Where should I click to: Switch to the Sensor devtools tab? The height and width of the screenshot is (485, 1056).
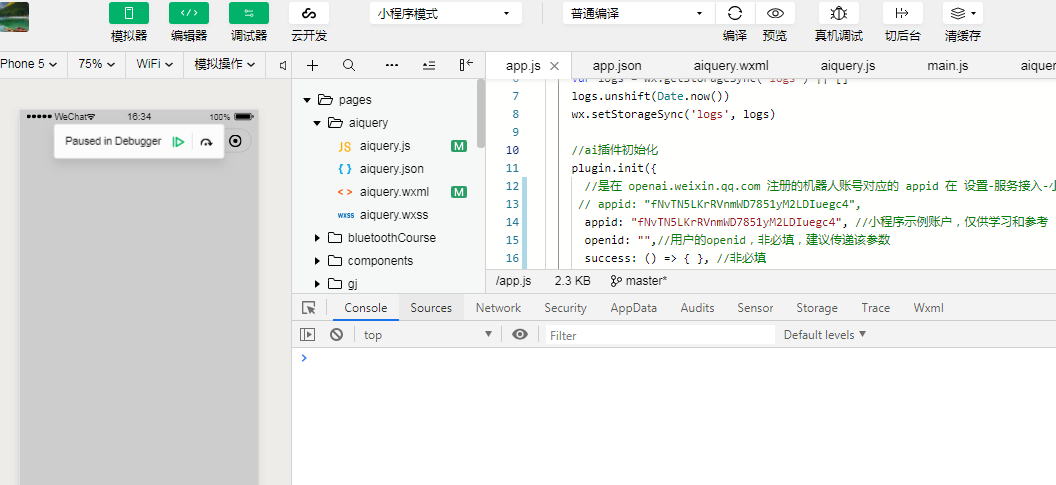755,308
